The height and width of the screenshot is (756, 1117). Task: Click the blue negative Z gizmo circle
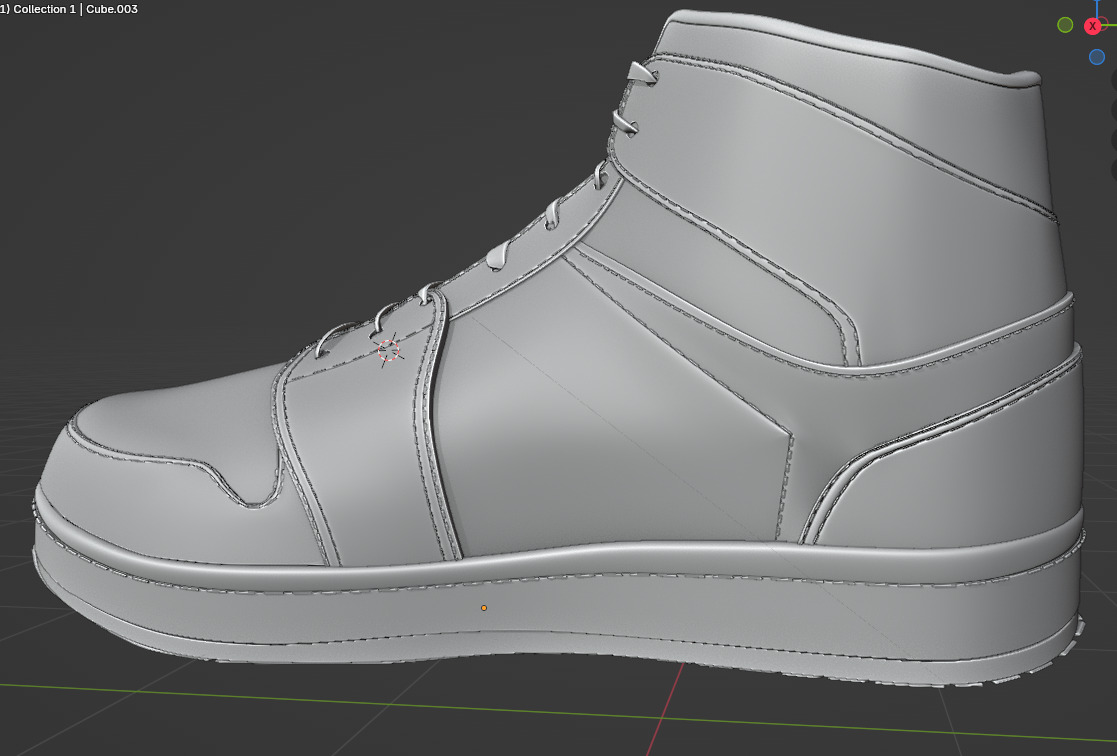click(1097, 57)
